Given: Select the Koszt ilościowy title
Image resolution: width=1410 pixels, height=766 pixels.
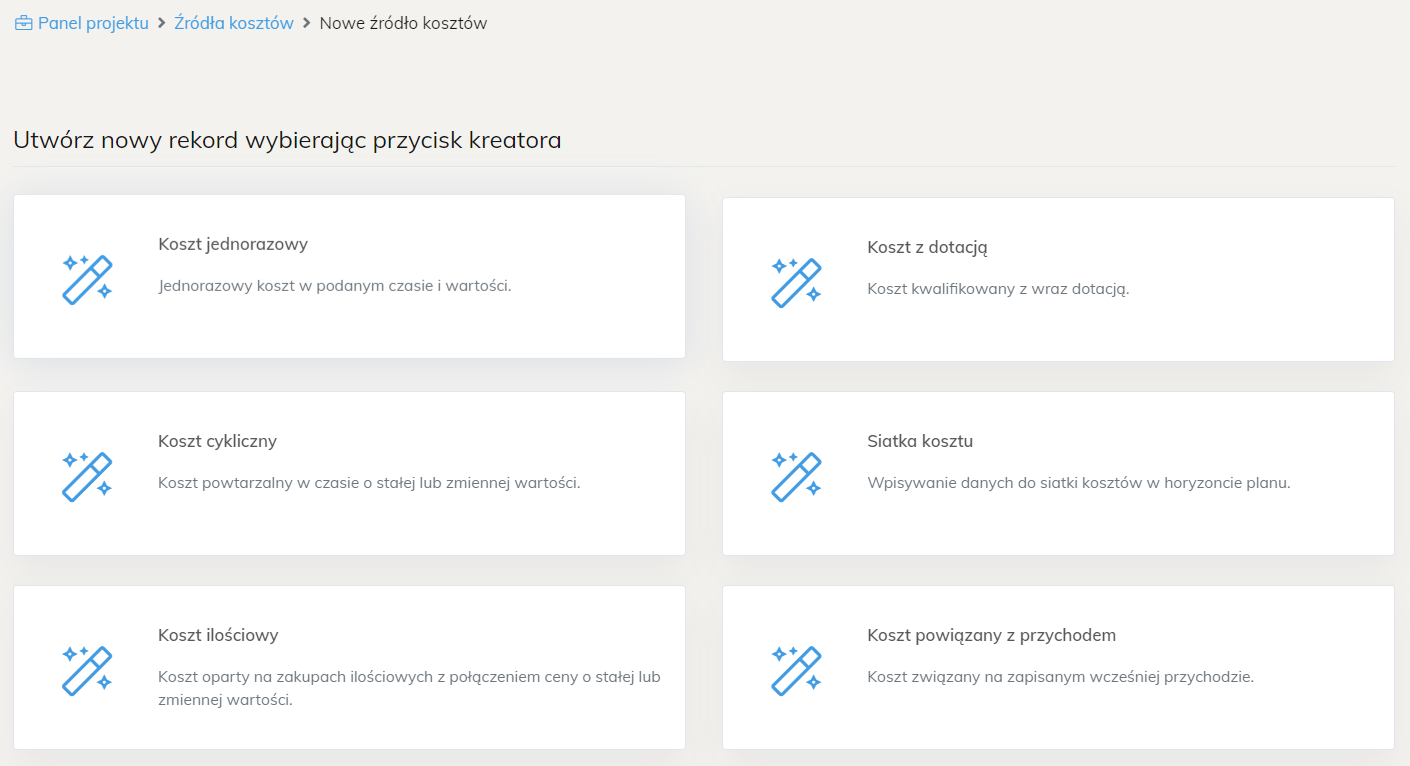Looking at the screenshot, I should point(218,635).
